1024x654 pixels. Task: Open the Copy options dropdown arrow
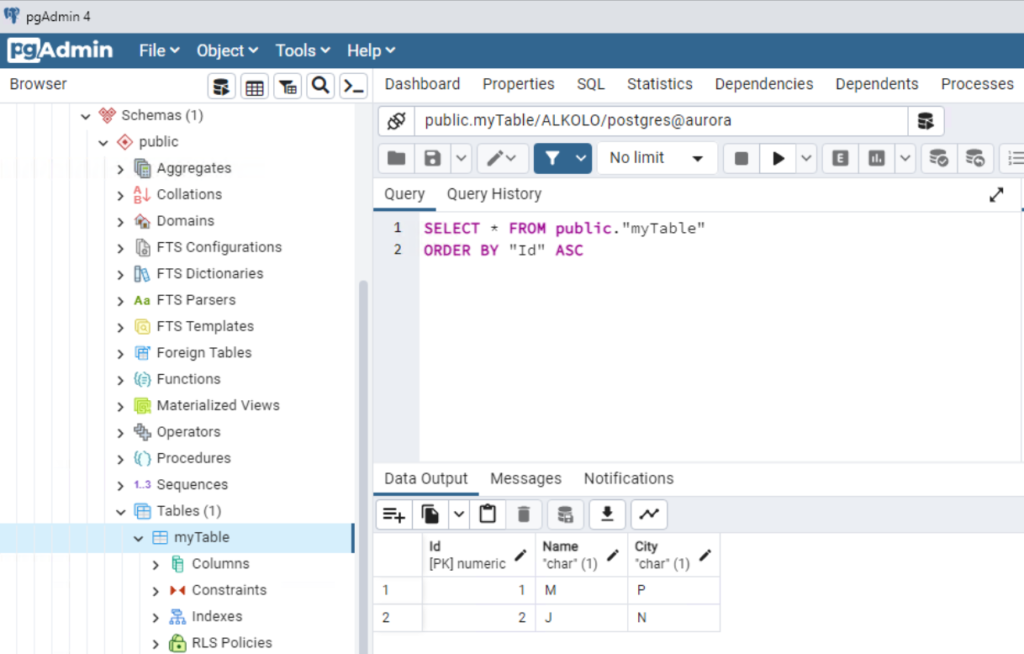(x=459, y=515)
